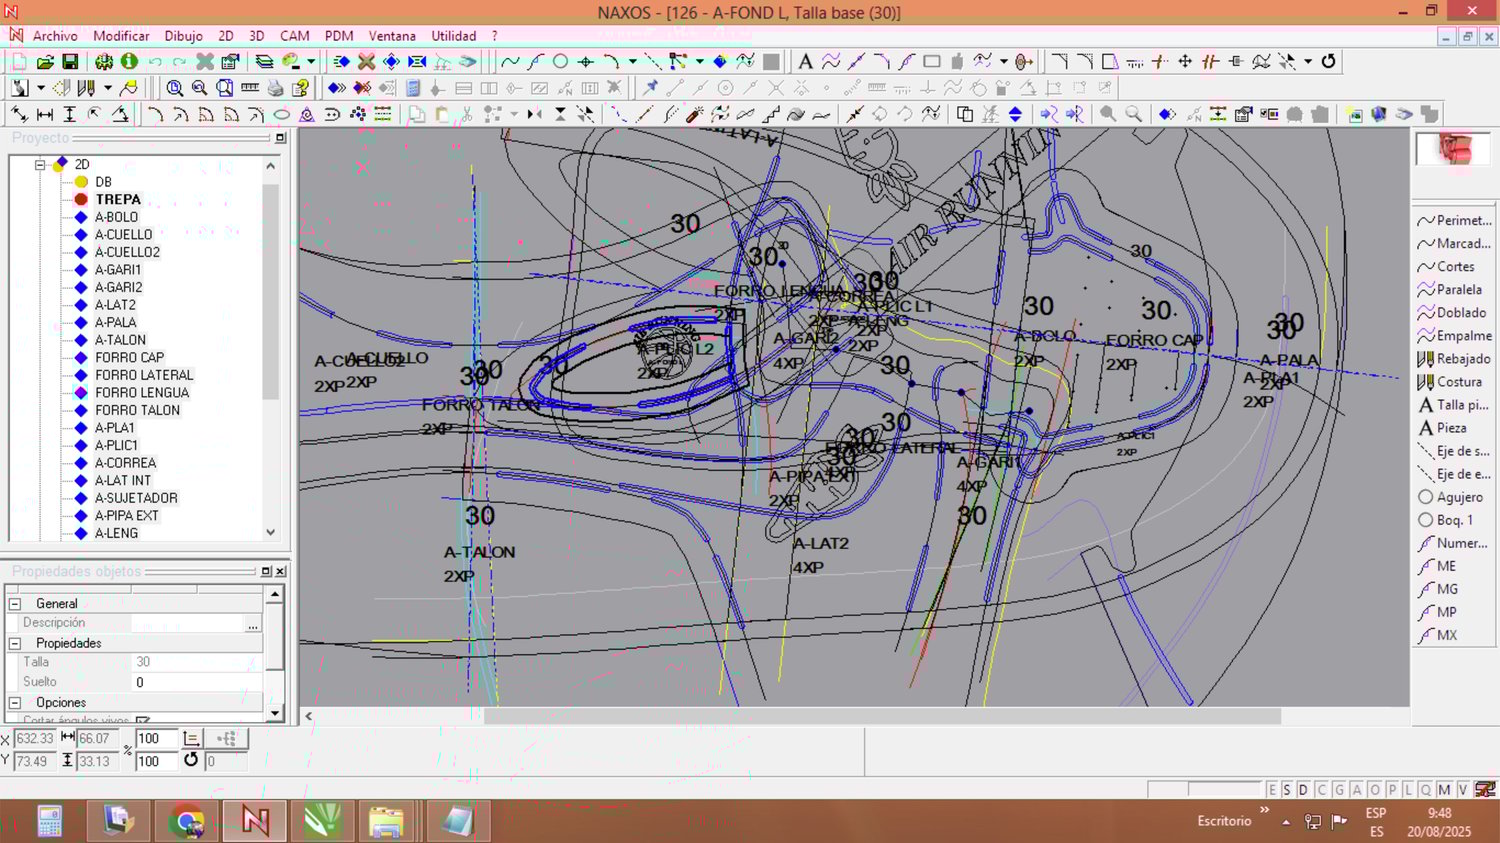This screenshot has height=843, width=1500.
Task: Click the green info icon
Action: click(x=129, y=62)
